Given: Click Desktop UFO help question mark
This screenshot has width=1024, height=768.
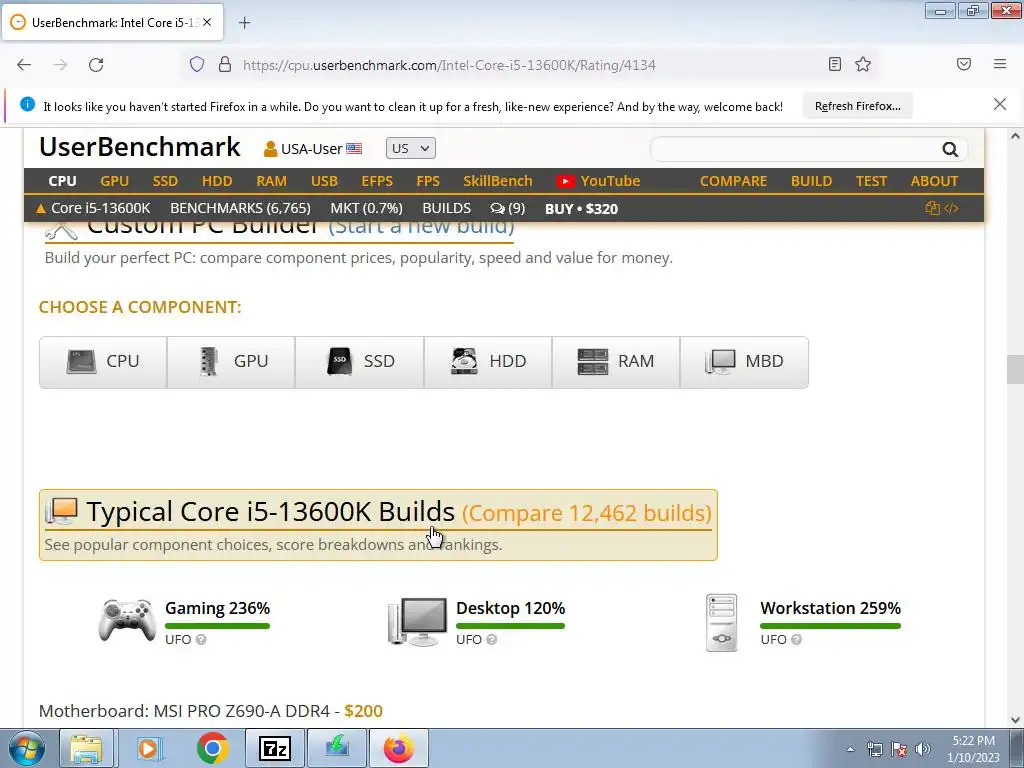Looking at the screenshot, I should point(492,639).
